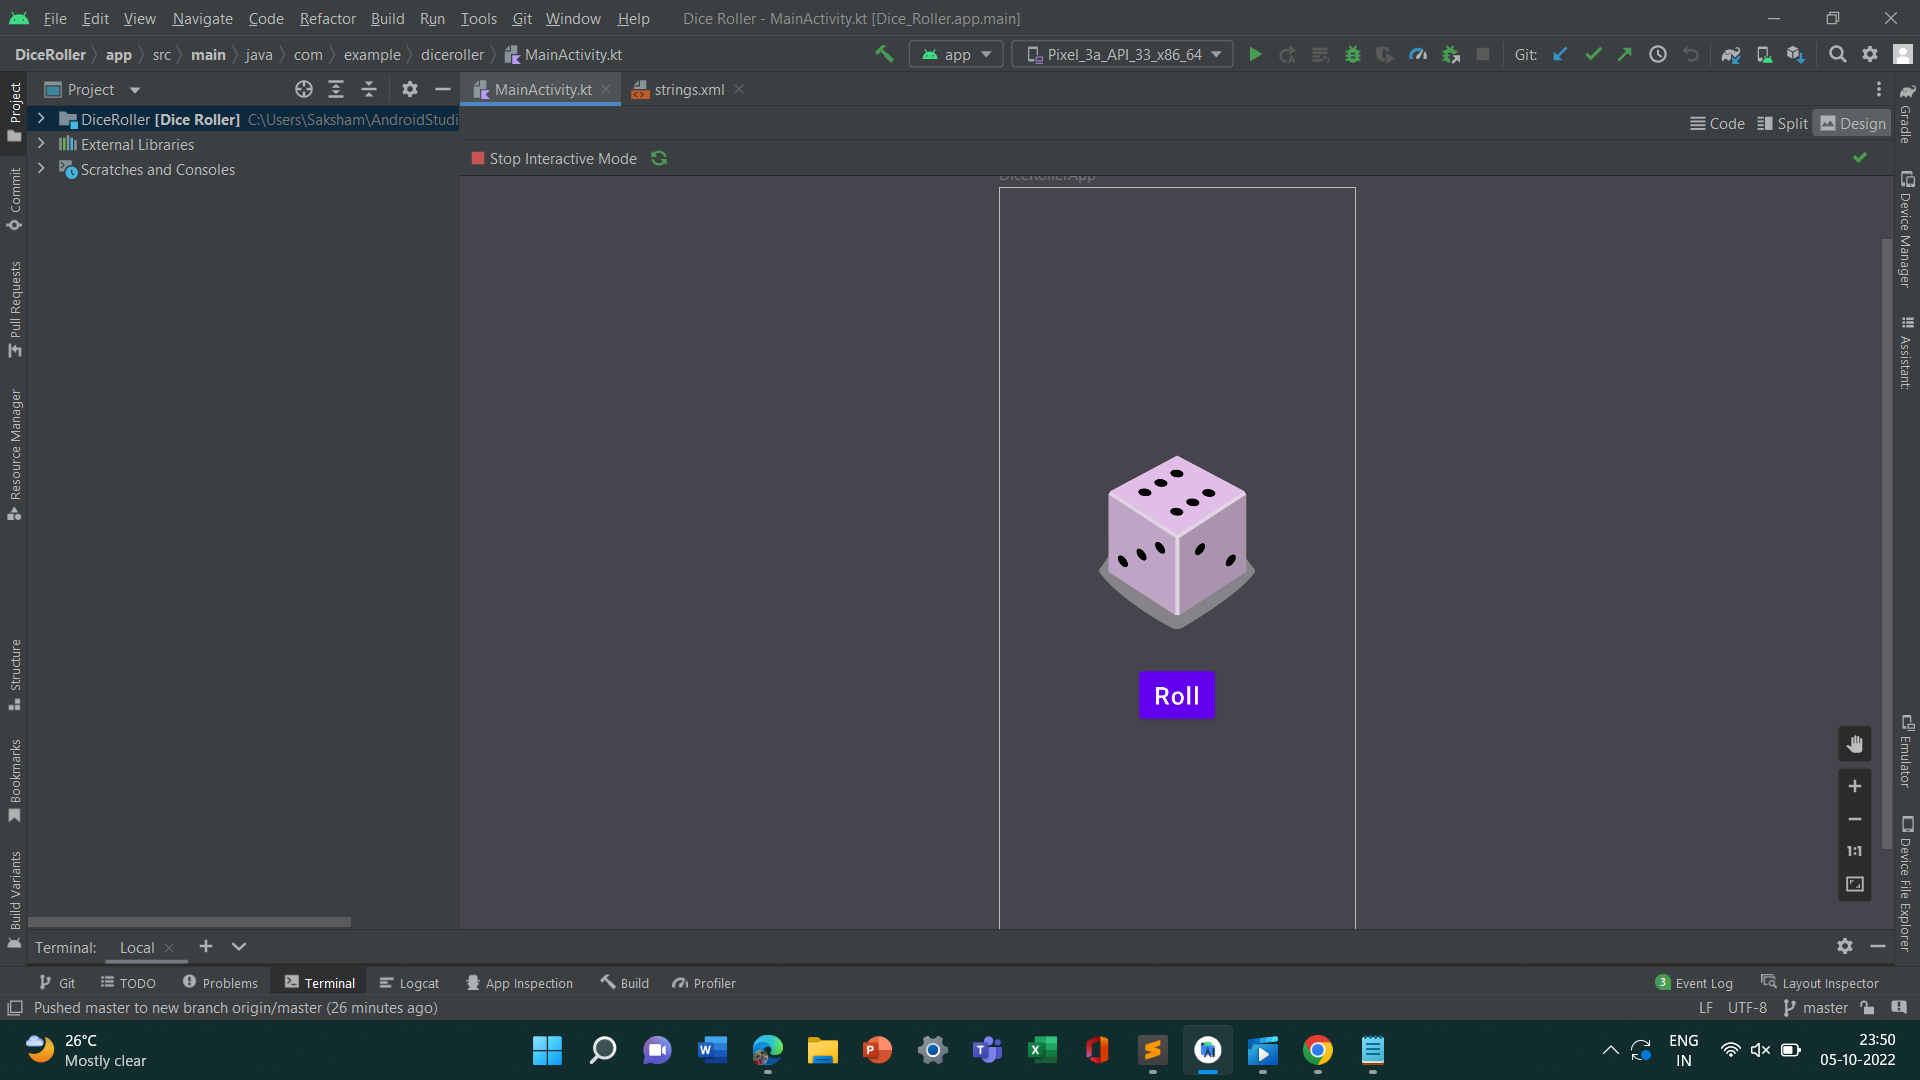Launch Google Chrome from the taskbar
This screenshot has width=1920, height=1080.
coord(1318,1051)
